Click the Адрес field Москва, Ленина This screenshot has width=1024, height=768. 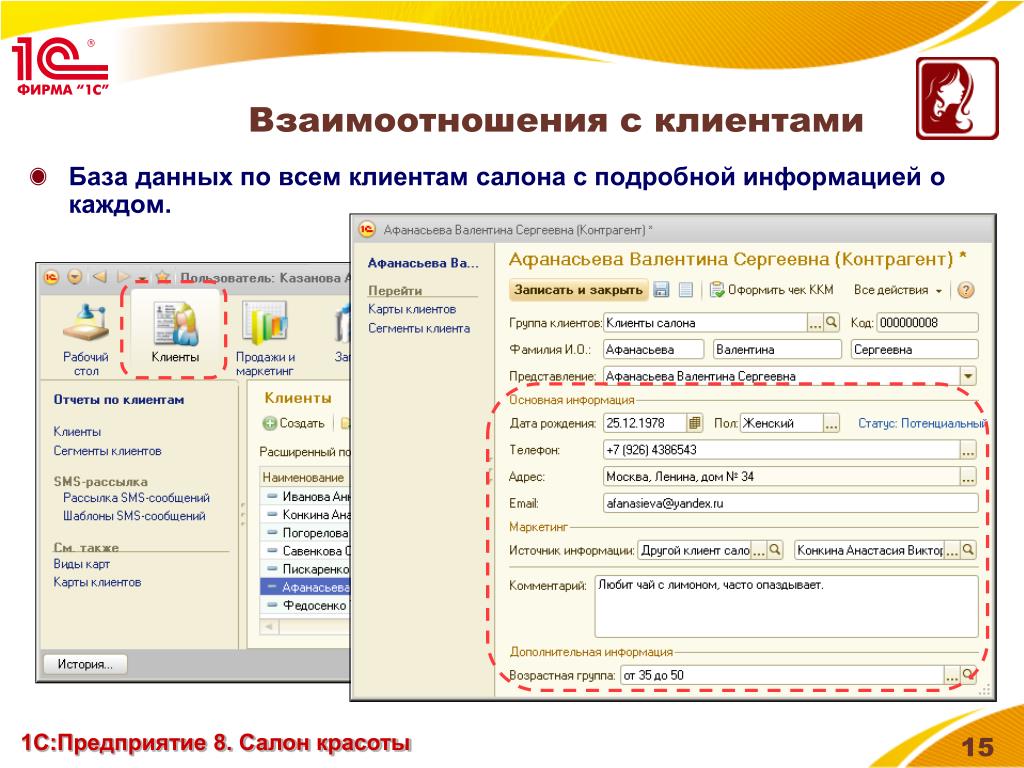point(781,477)
